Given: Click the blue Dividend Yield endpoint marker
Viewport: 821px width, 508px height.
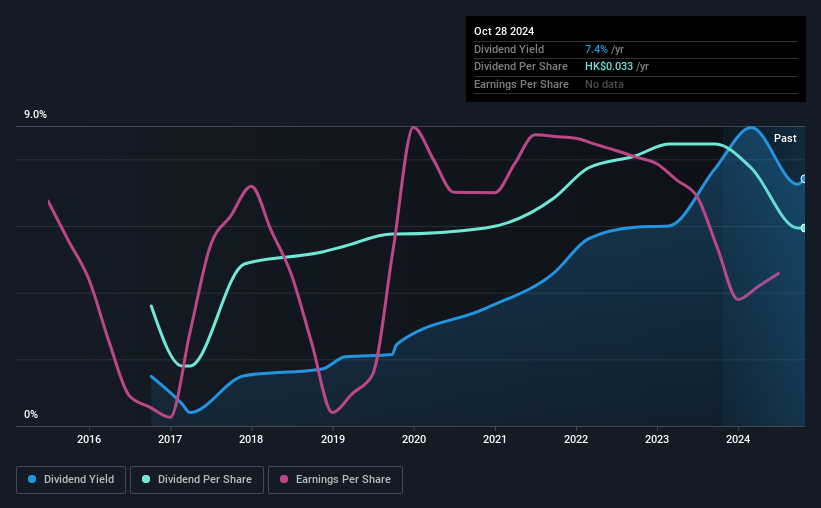Looking at the screenshot, I should (x=803, y=180).
